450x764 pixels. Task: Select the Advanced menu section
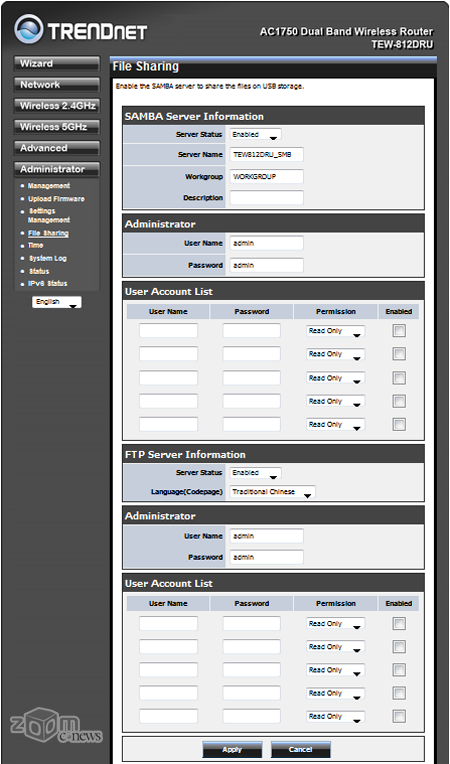click(x=57, y=148)
